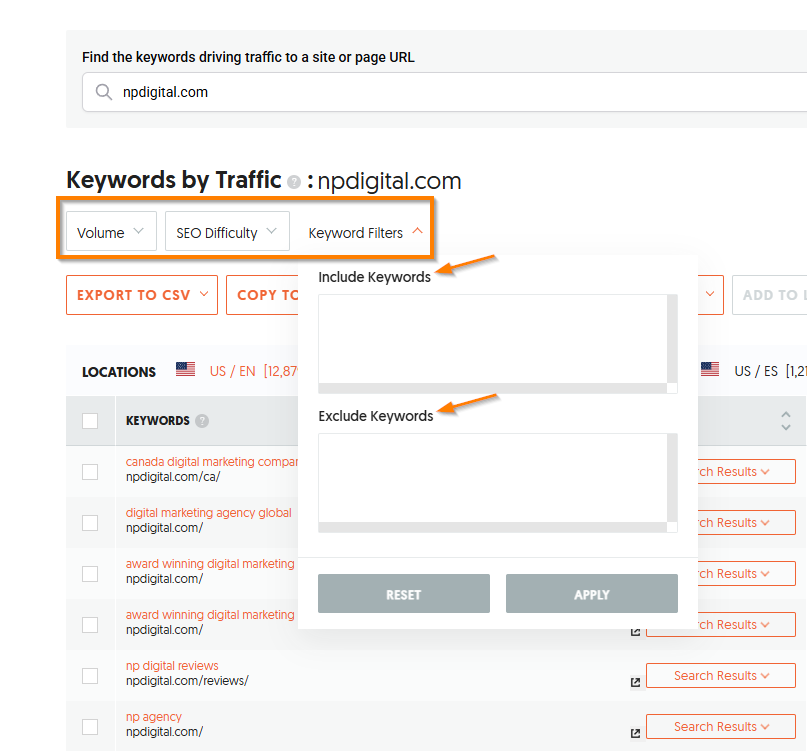Open digital marketing agency global keyword link
Viewport: 807px width, 751px height.
tap(208, 513)
